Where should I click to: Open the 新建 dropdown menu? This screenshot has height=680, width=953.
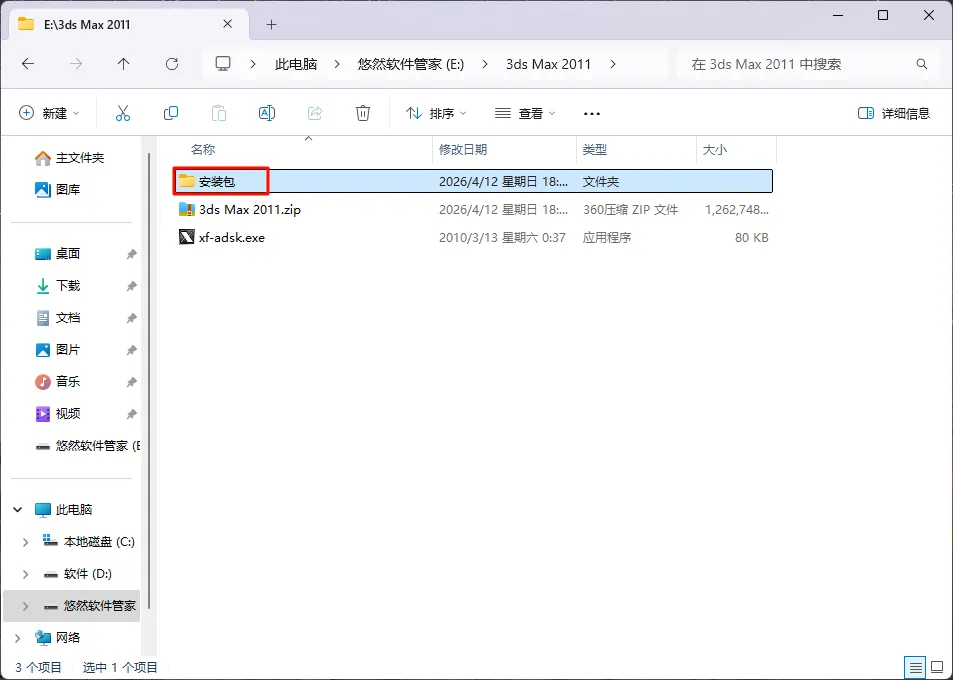coord(49,113)
